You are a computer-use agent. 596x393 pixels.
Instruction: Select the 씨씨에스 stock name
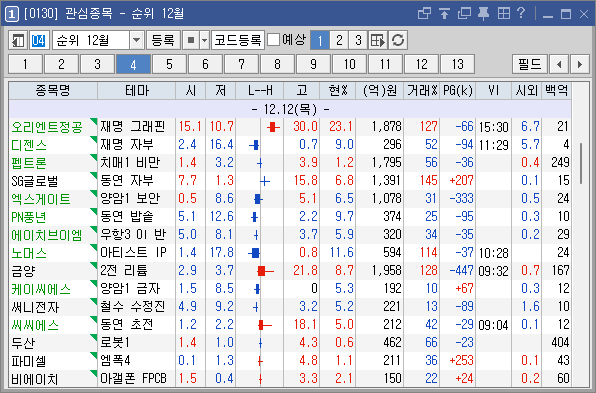click(x=35, y=325)
